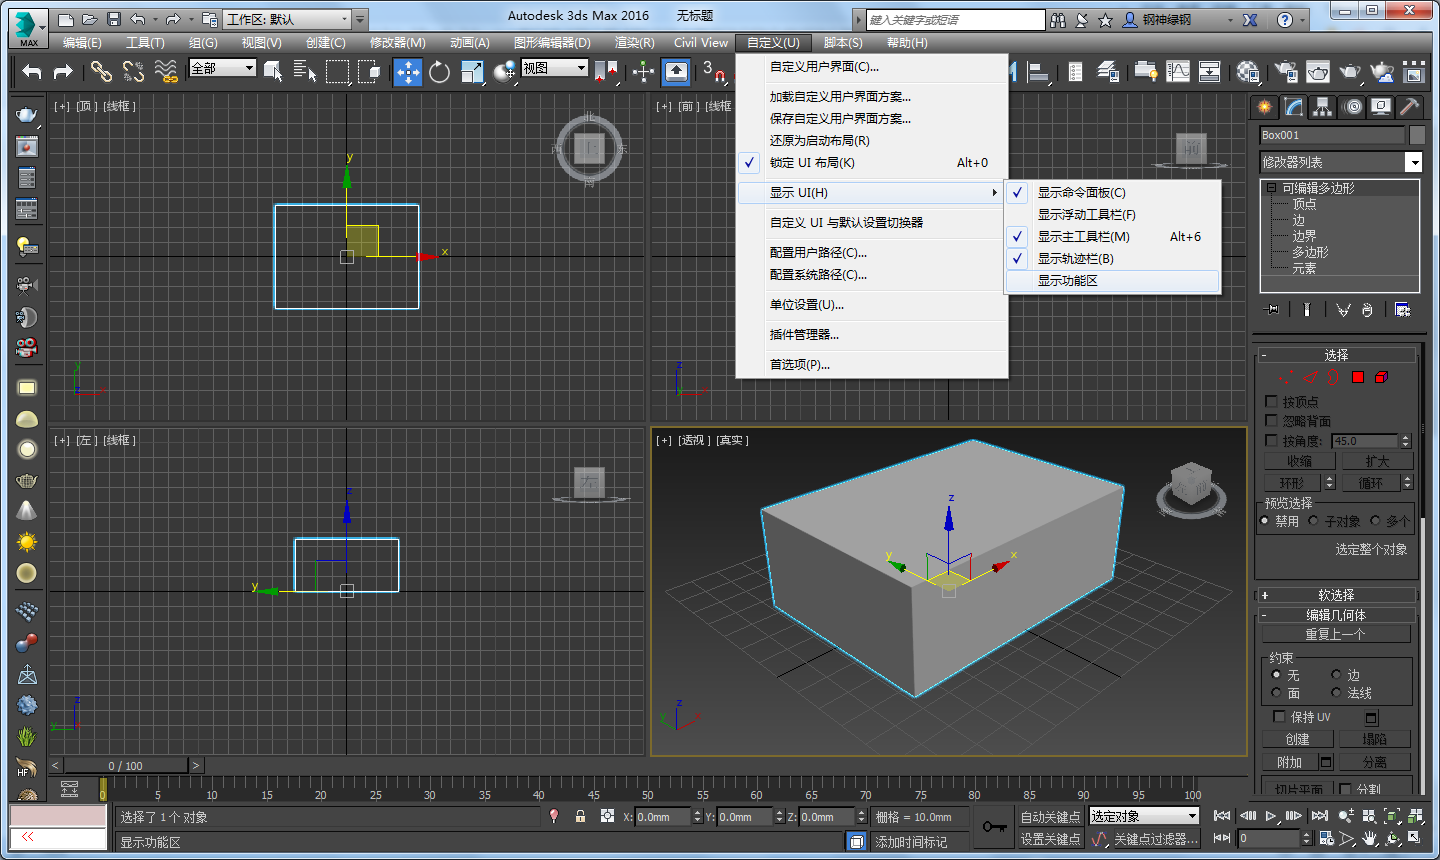Screen dimensions: 1440x860
Task: Toggle 显示主工具栏(M) entry
Action: (x=1113, y=236)
